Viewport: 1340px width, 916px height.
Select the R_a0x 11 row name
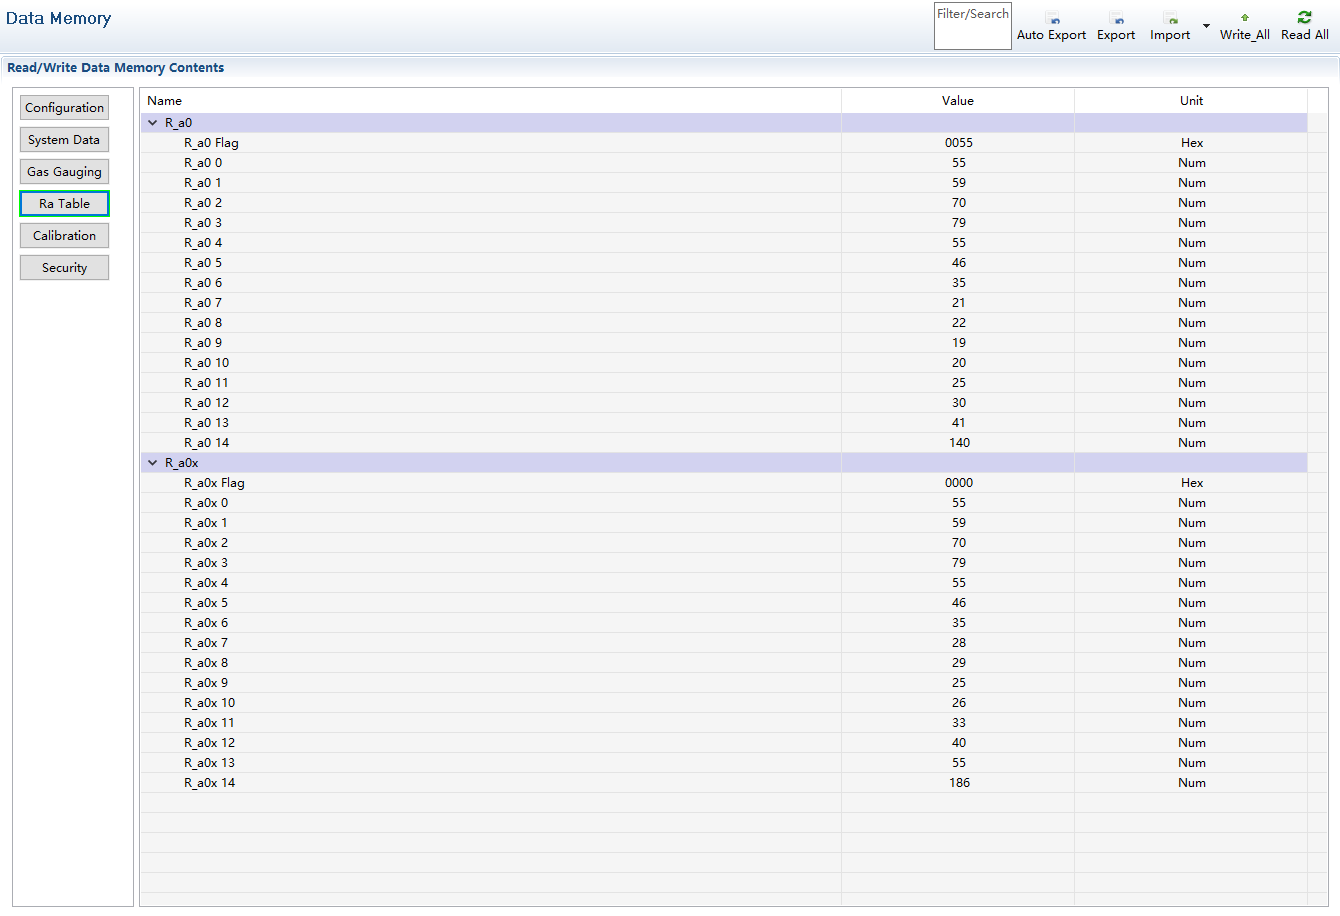coord(210,723)
